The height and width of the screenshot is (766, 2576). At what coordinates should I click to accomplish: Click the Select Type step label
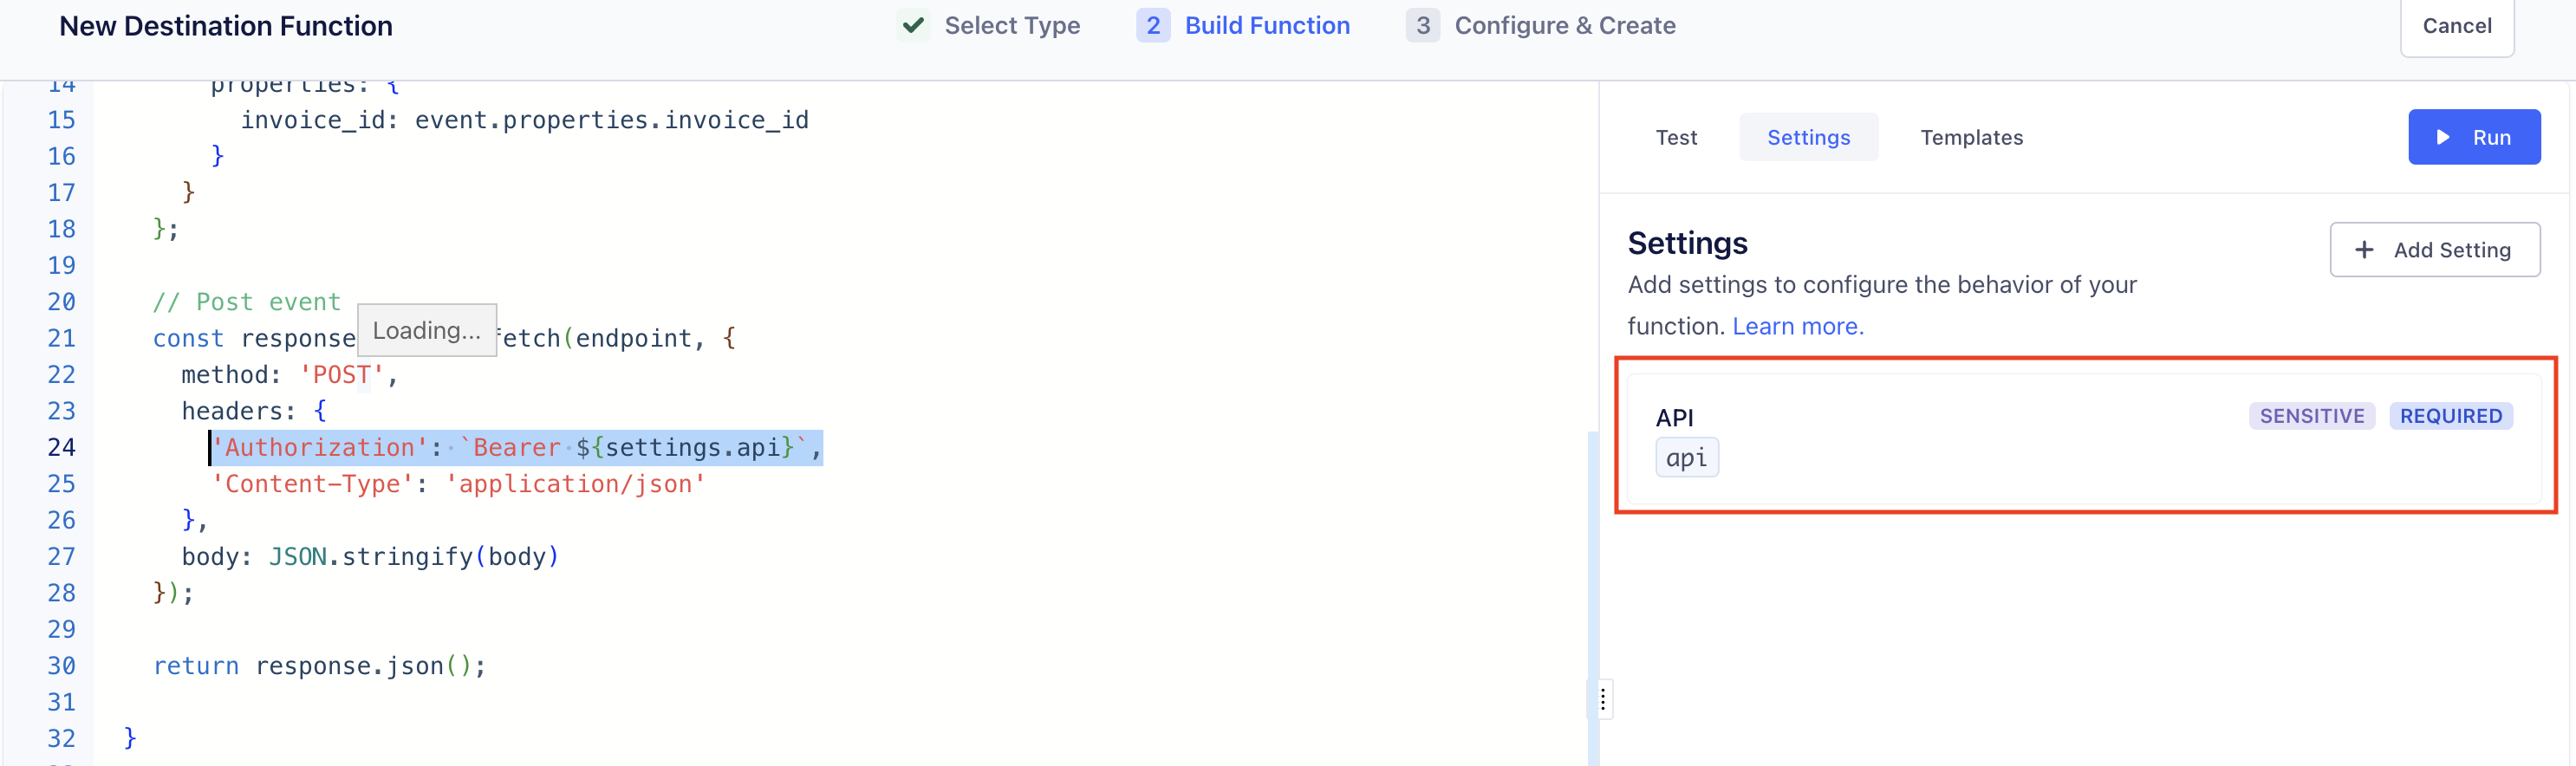[x=1012, y=25]
